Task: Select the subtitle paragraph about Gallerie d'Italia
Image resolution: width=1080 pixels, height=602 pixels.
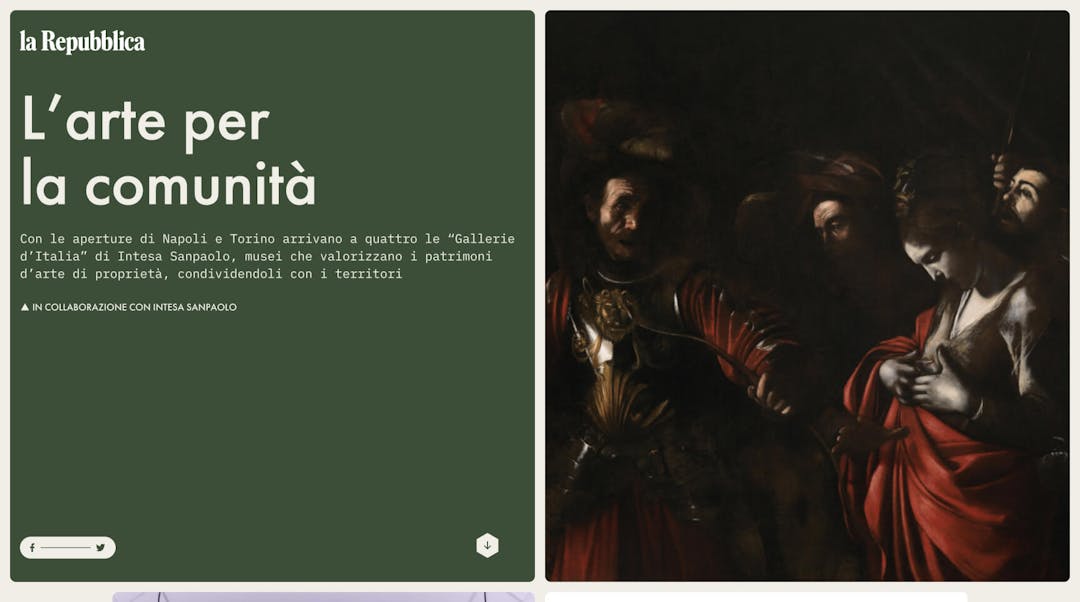Action: [267, 256]
